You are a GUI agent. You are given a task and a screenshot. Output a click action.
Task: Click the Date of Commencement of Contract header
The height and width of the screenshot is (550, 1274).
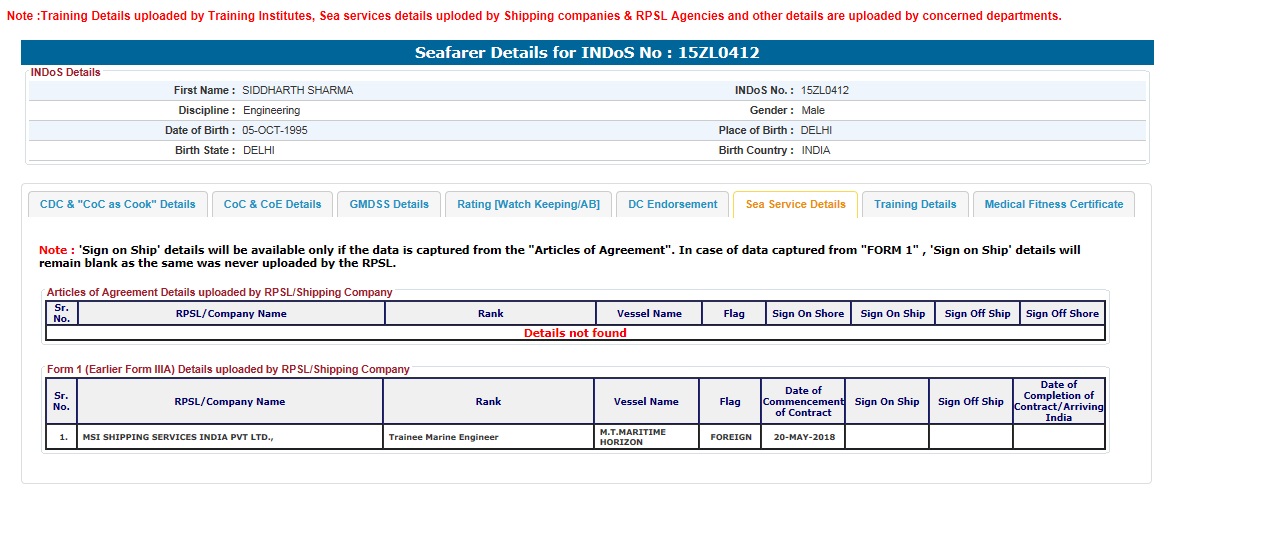click(x=803, y=401)
